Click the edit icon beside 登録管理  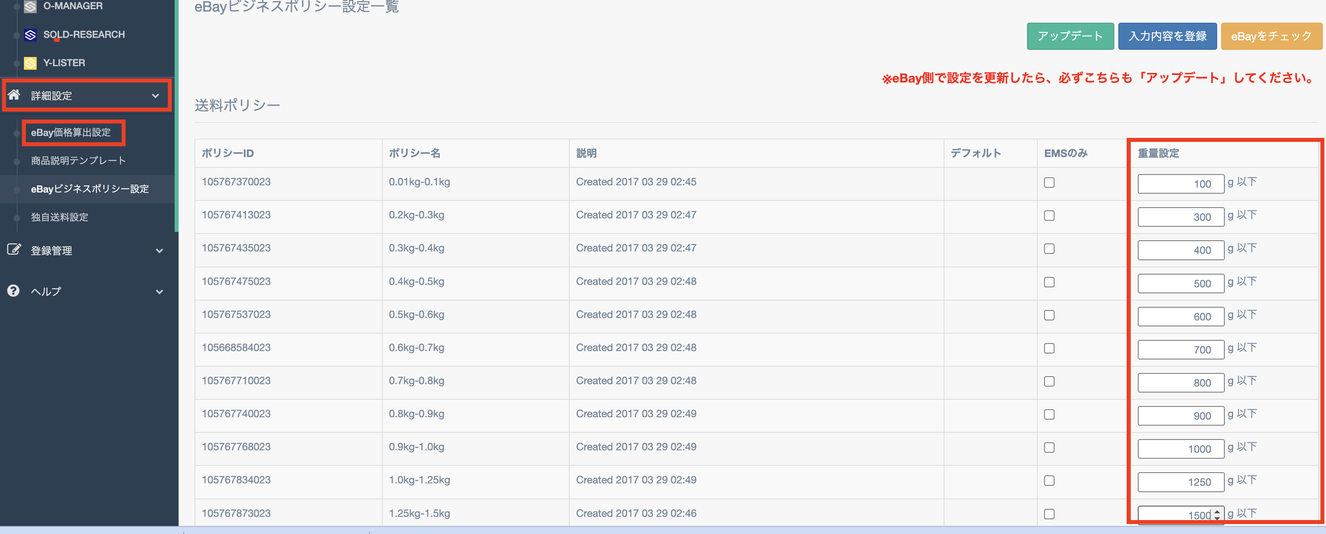[14, 250]
